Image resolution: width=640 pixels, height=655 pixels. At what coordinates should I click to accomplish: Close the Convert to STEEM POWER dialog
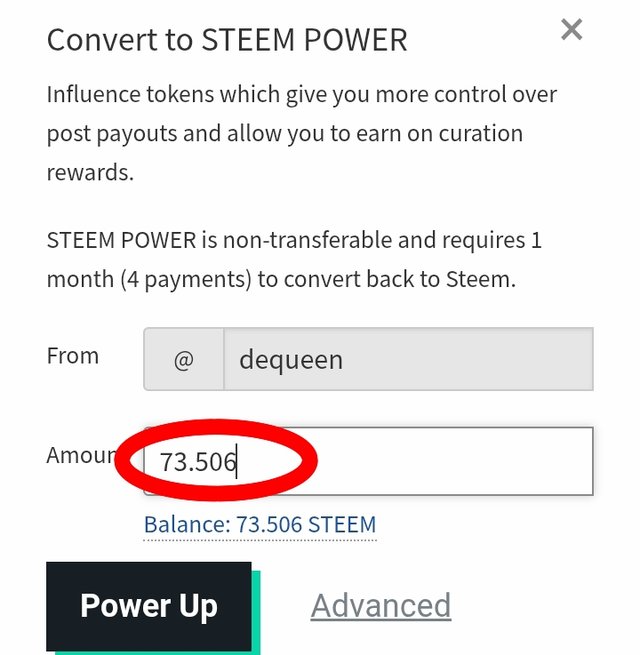[571, 30]
